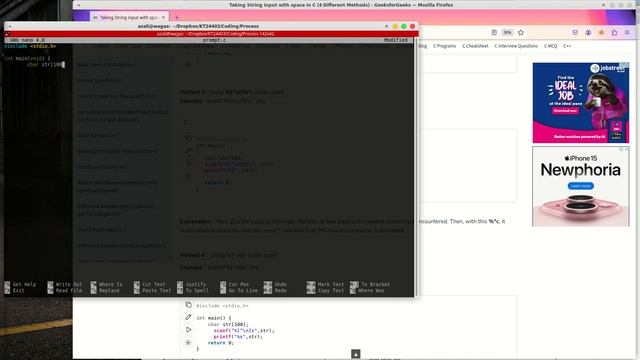The image size is (640, 360).
Task: Open the Firefox extensions puzzle icon
Action: coord(614,32)
